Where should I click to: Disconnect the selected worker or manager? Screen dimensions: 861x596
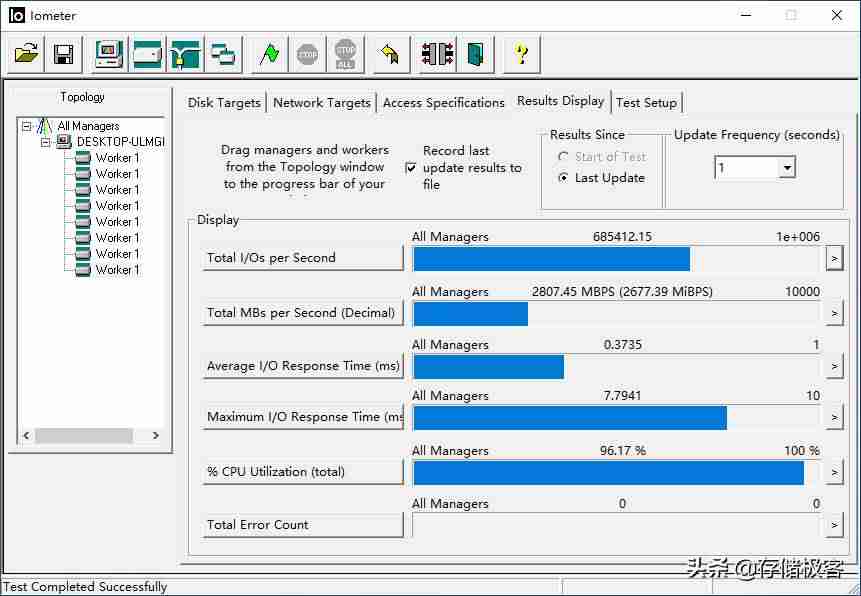pyautogui.click(x=437, y=54)
